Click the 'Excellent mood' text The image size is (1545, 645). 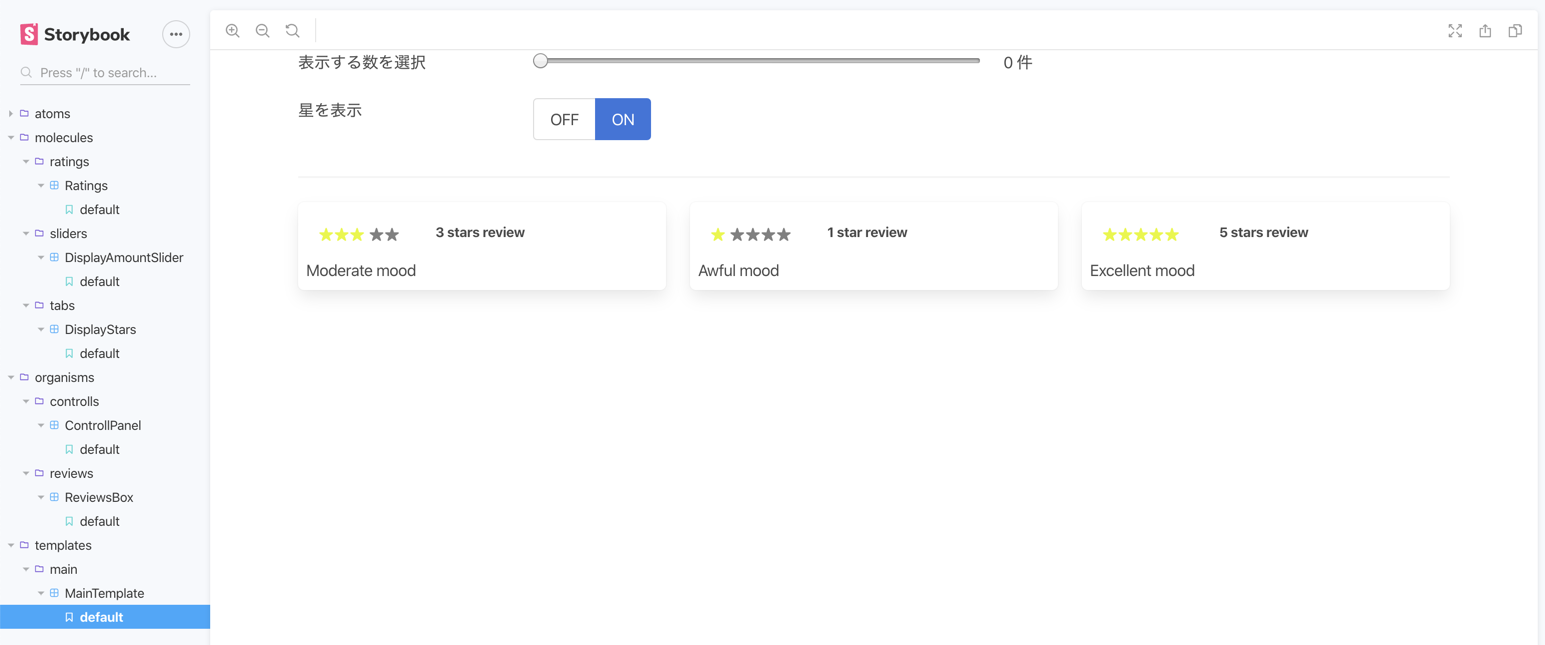1142,271
